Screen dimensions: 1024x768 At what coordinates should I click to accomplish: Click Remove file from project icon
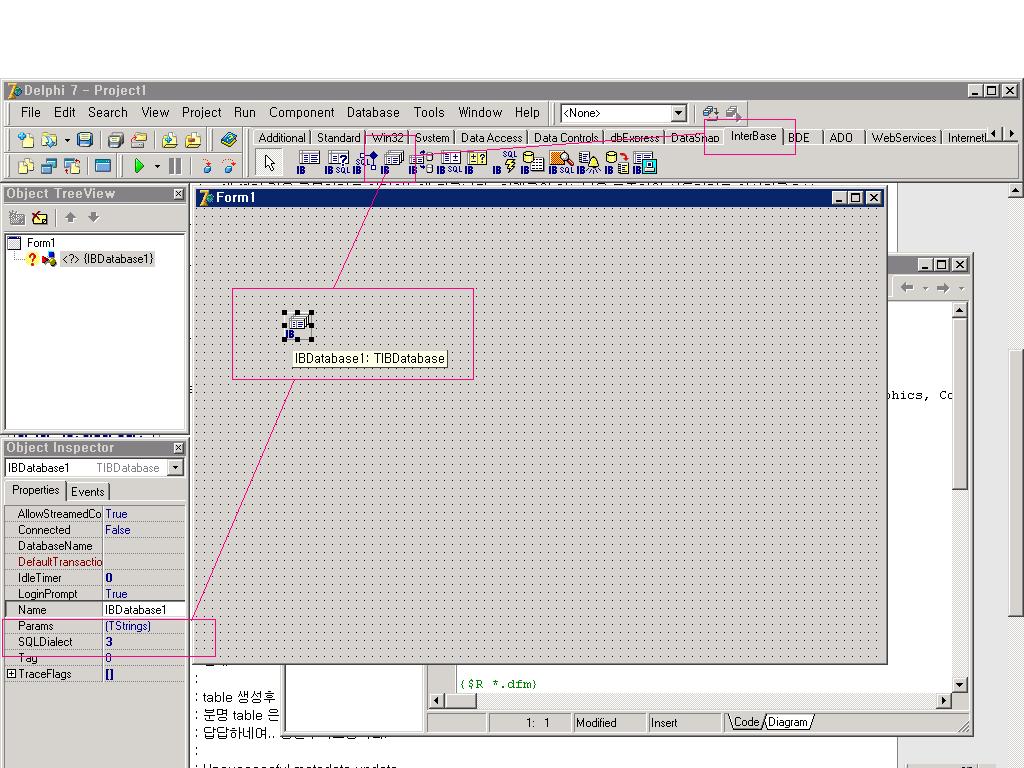tap(193, 140)
